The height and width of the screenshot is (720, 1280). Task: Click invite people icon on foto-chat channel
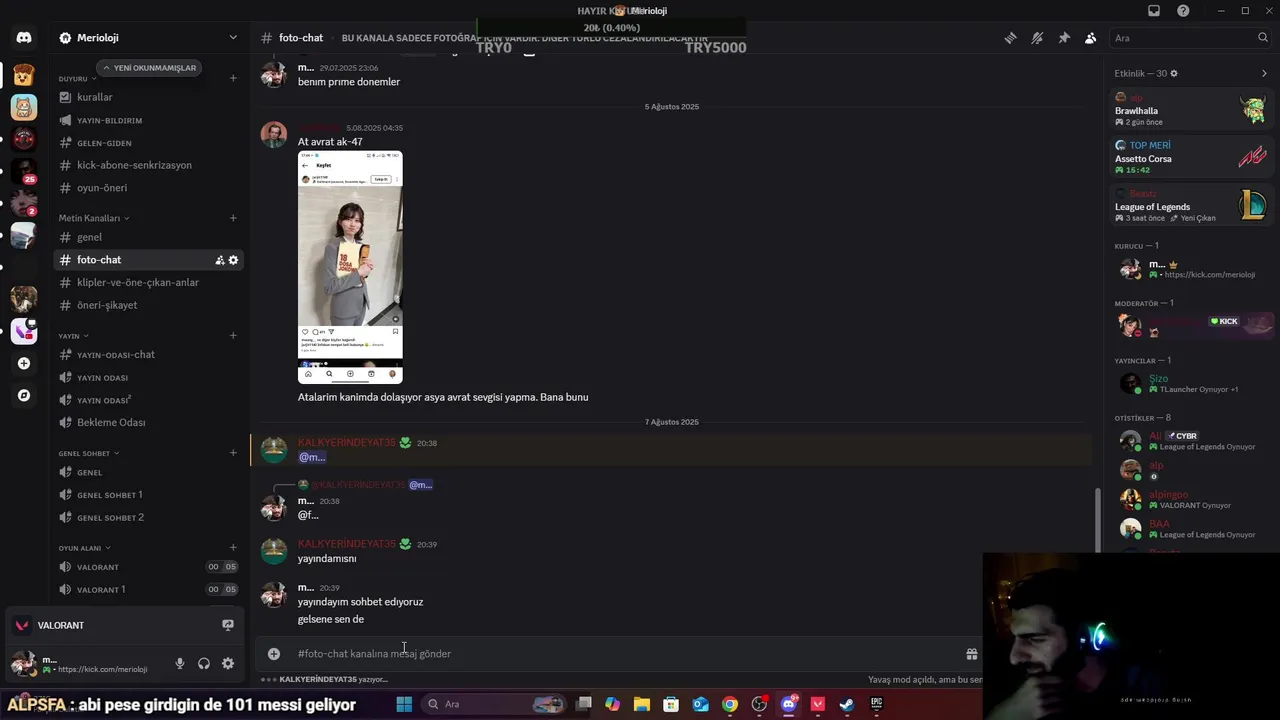point(219,260)
